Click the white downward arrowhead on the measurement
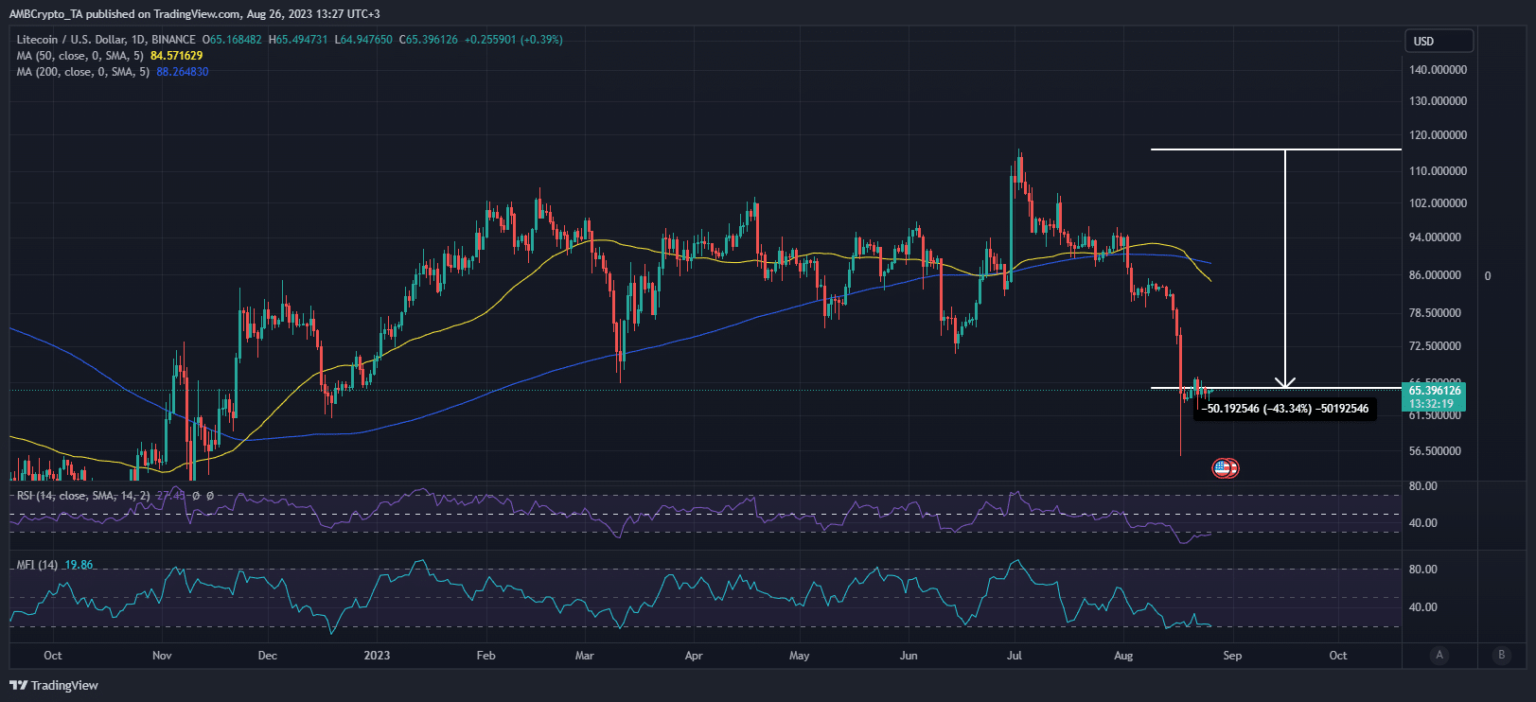The width and height of the screenshot is (1536, 702). [1286, 381]
